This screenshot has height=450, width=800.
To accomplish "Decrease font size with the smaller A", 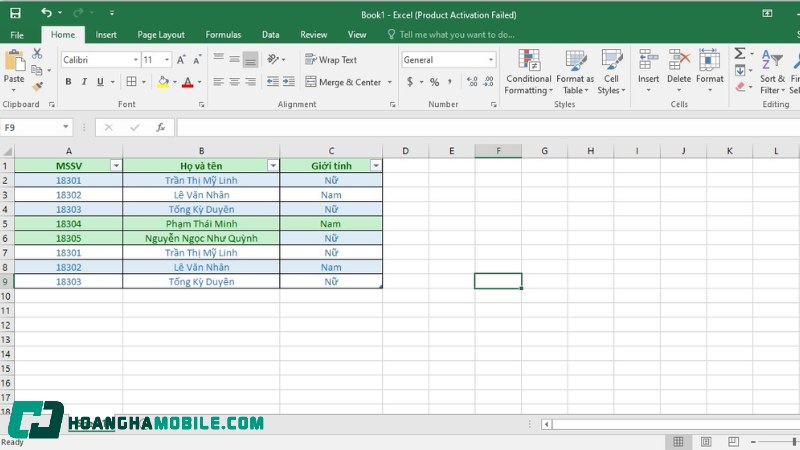I will (197, 60).
